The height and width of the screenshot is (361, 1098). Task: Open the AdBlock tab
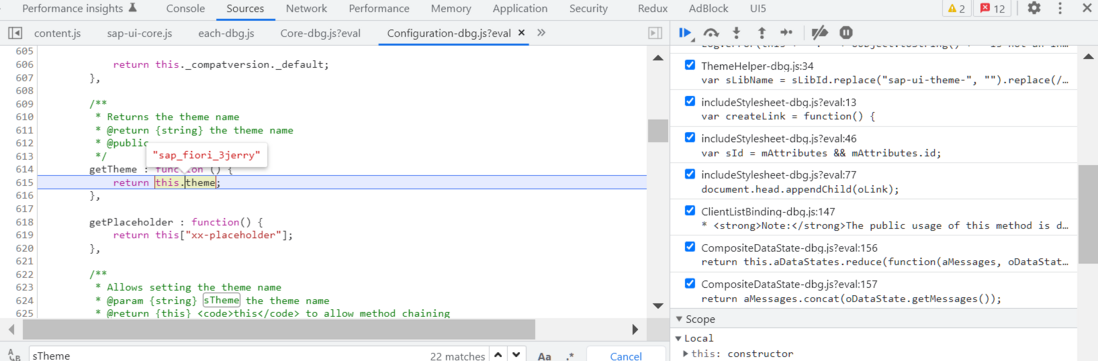(x=709, y=8)
